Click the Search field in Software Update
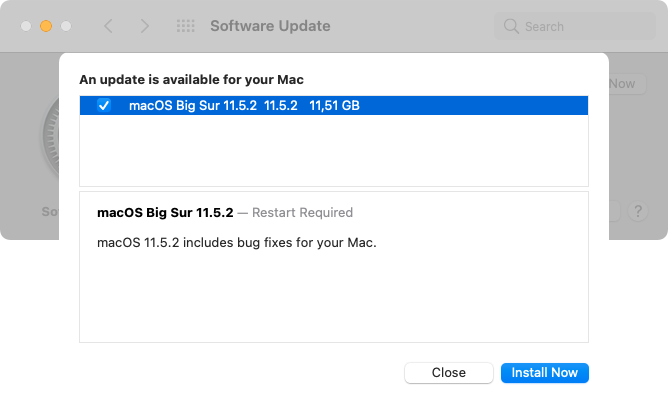This screenshot has width=668, height=403. coord(575,26)
